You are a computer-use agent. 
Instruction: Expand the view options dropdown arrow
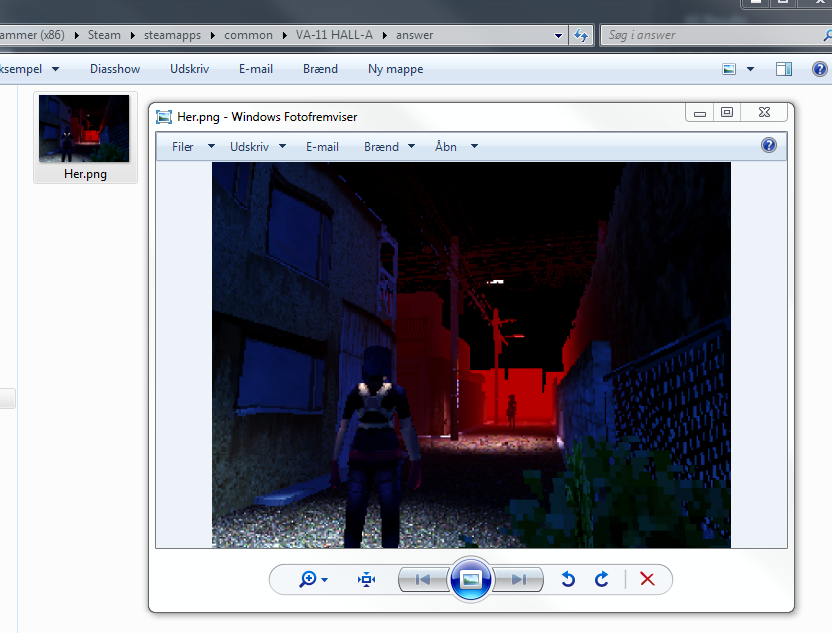tap(750, 69)
